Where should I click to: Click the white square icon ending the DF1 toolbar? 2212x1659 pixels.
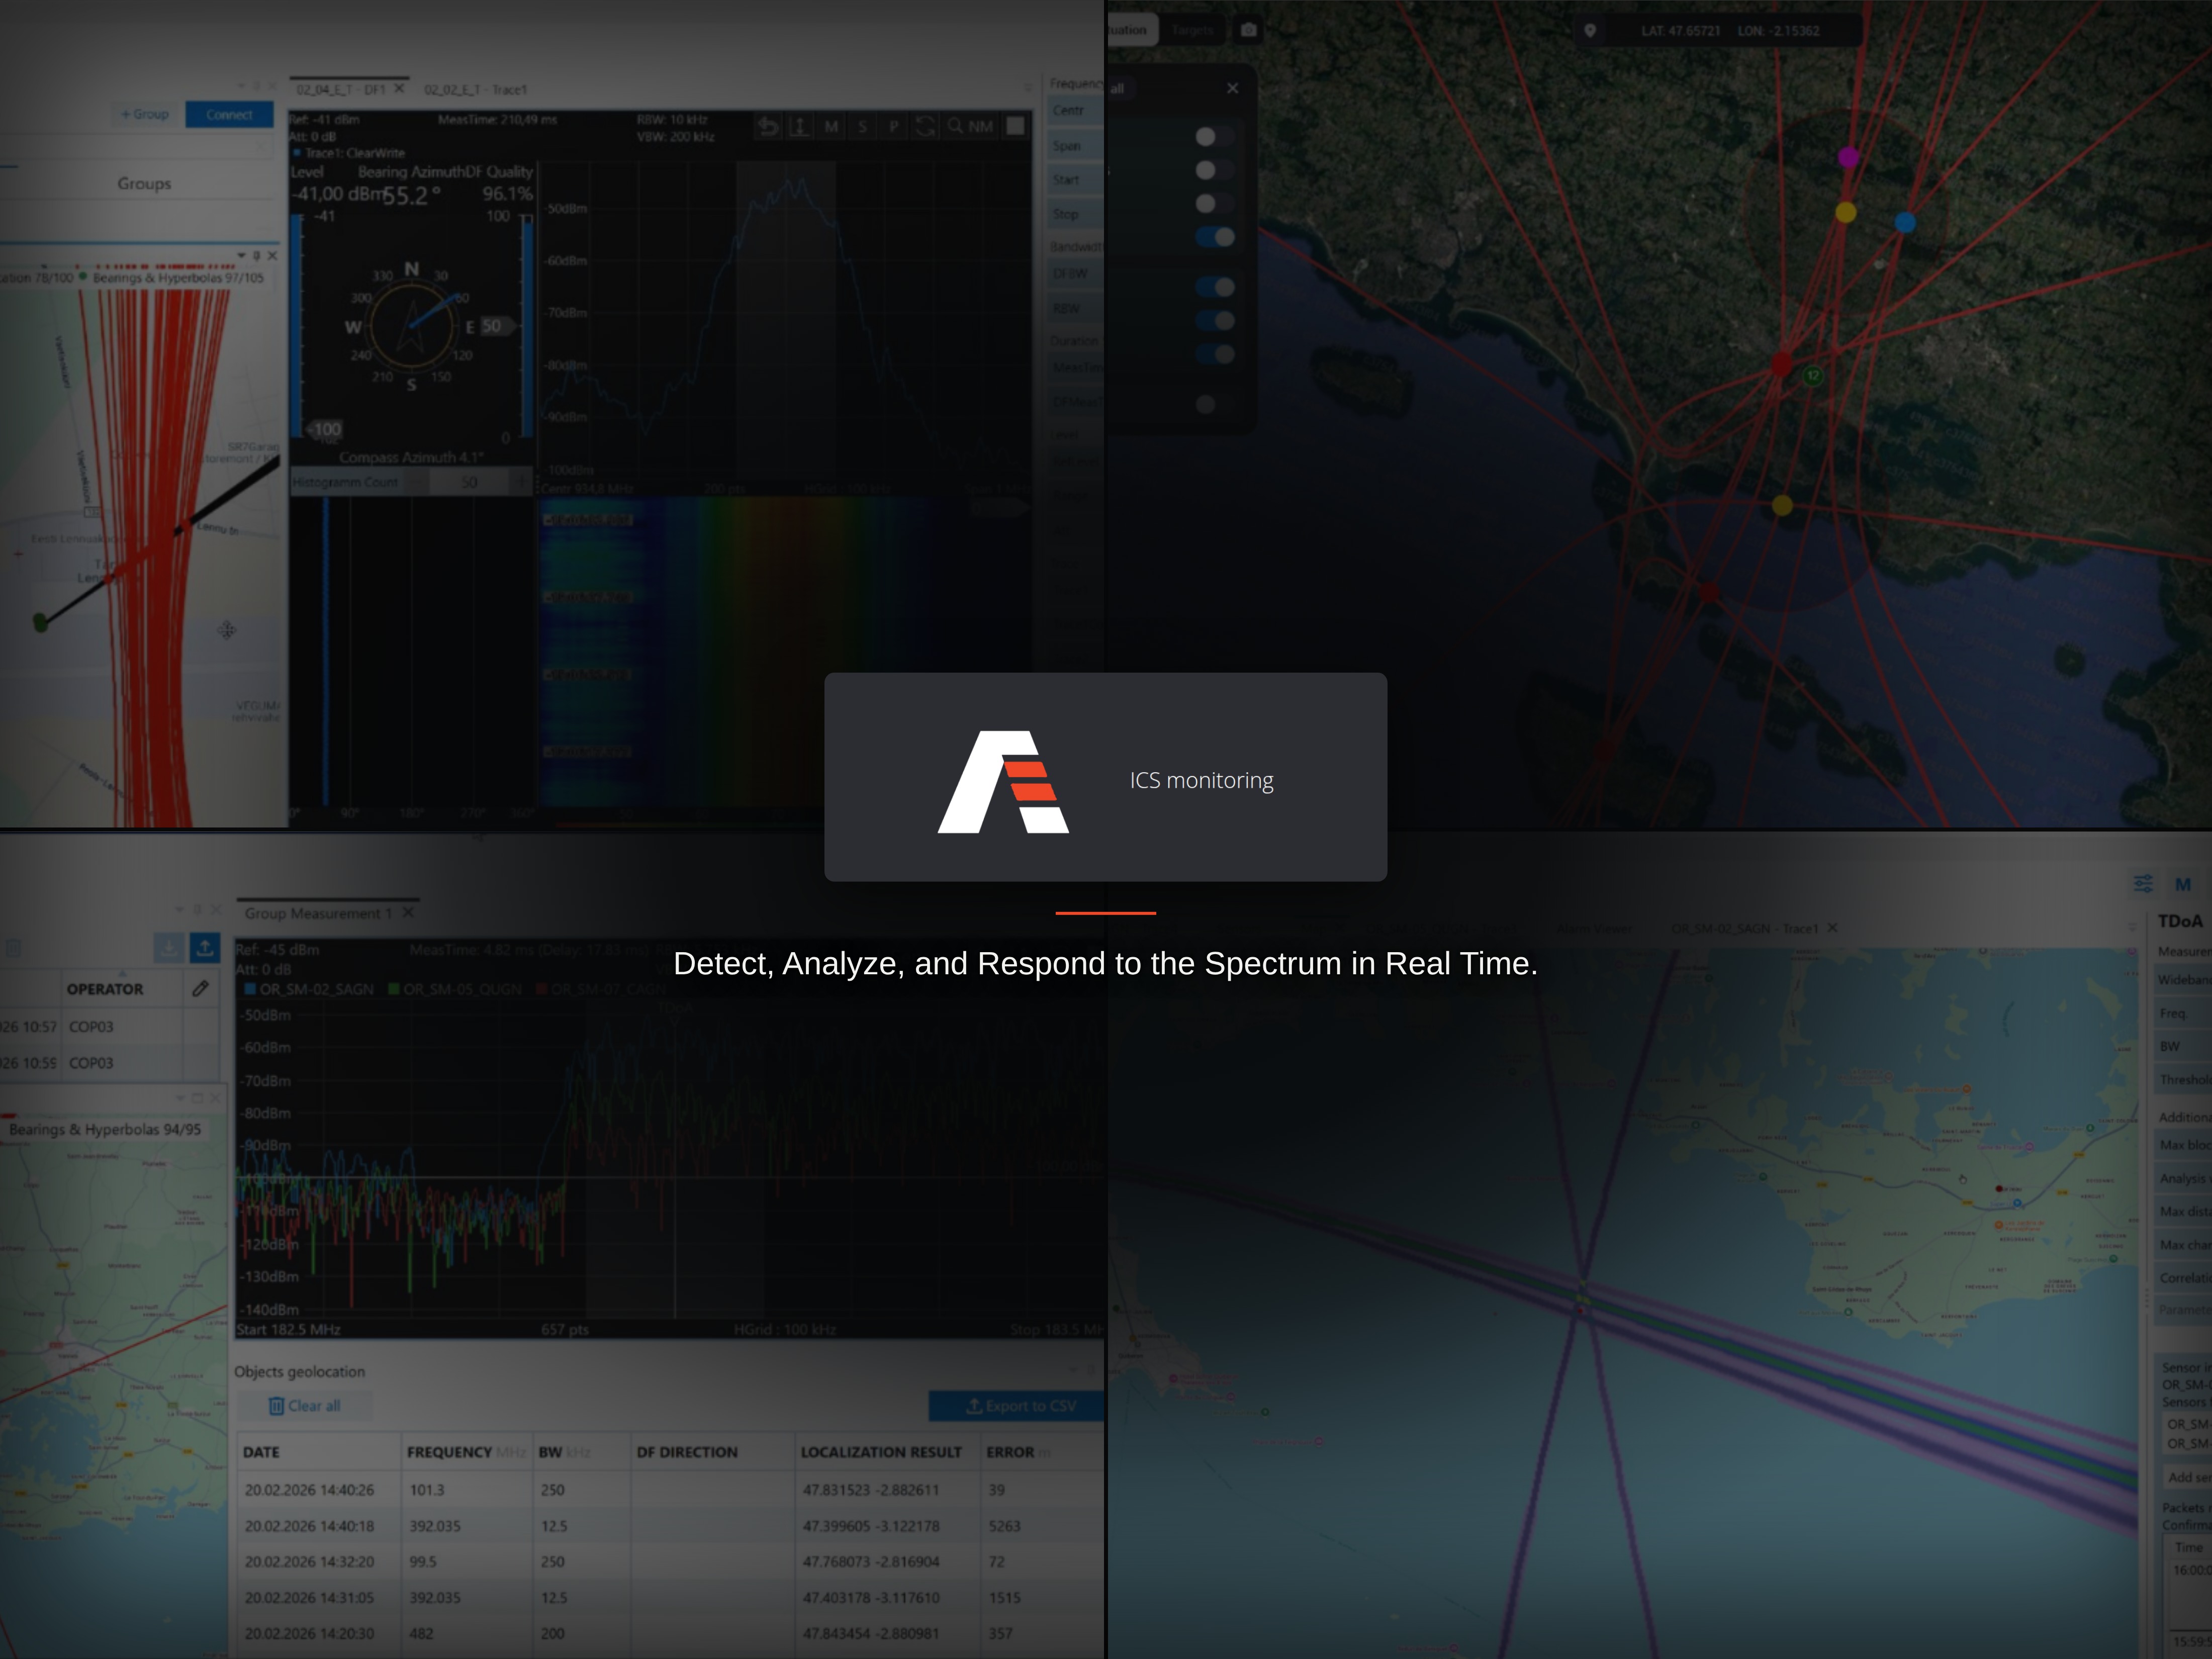point(1015,126)
